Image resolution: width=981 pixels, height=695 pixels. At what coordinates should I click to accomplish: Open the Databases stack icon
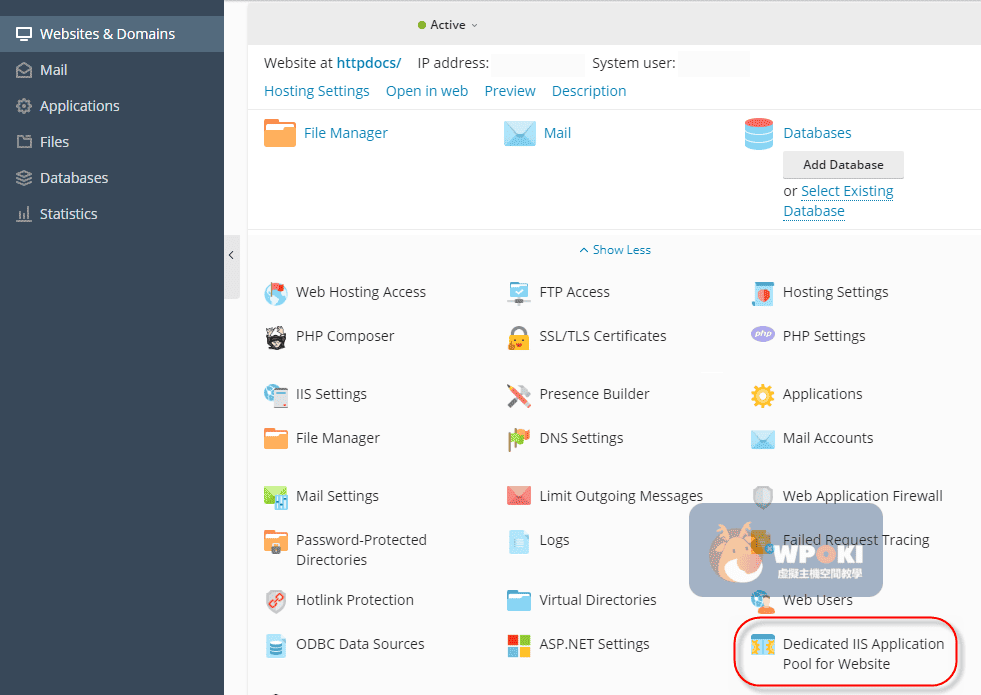pos(759,134)
